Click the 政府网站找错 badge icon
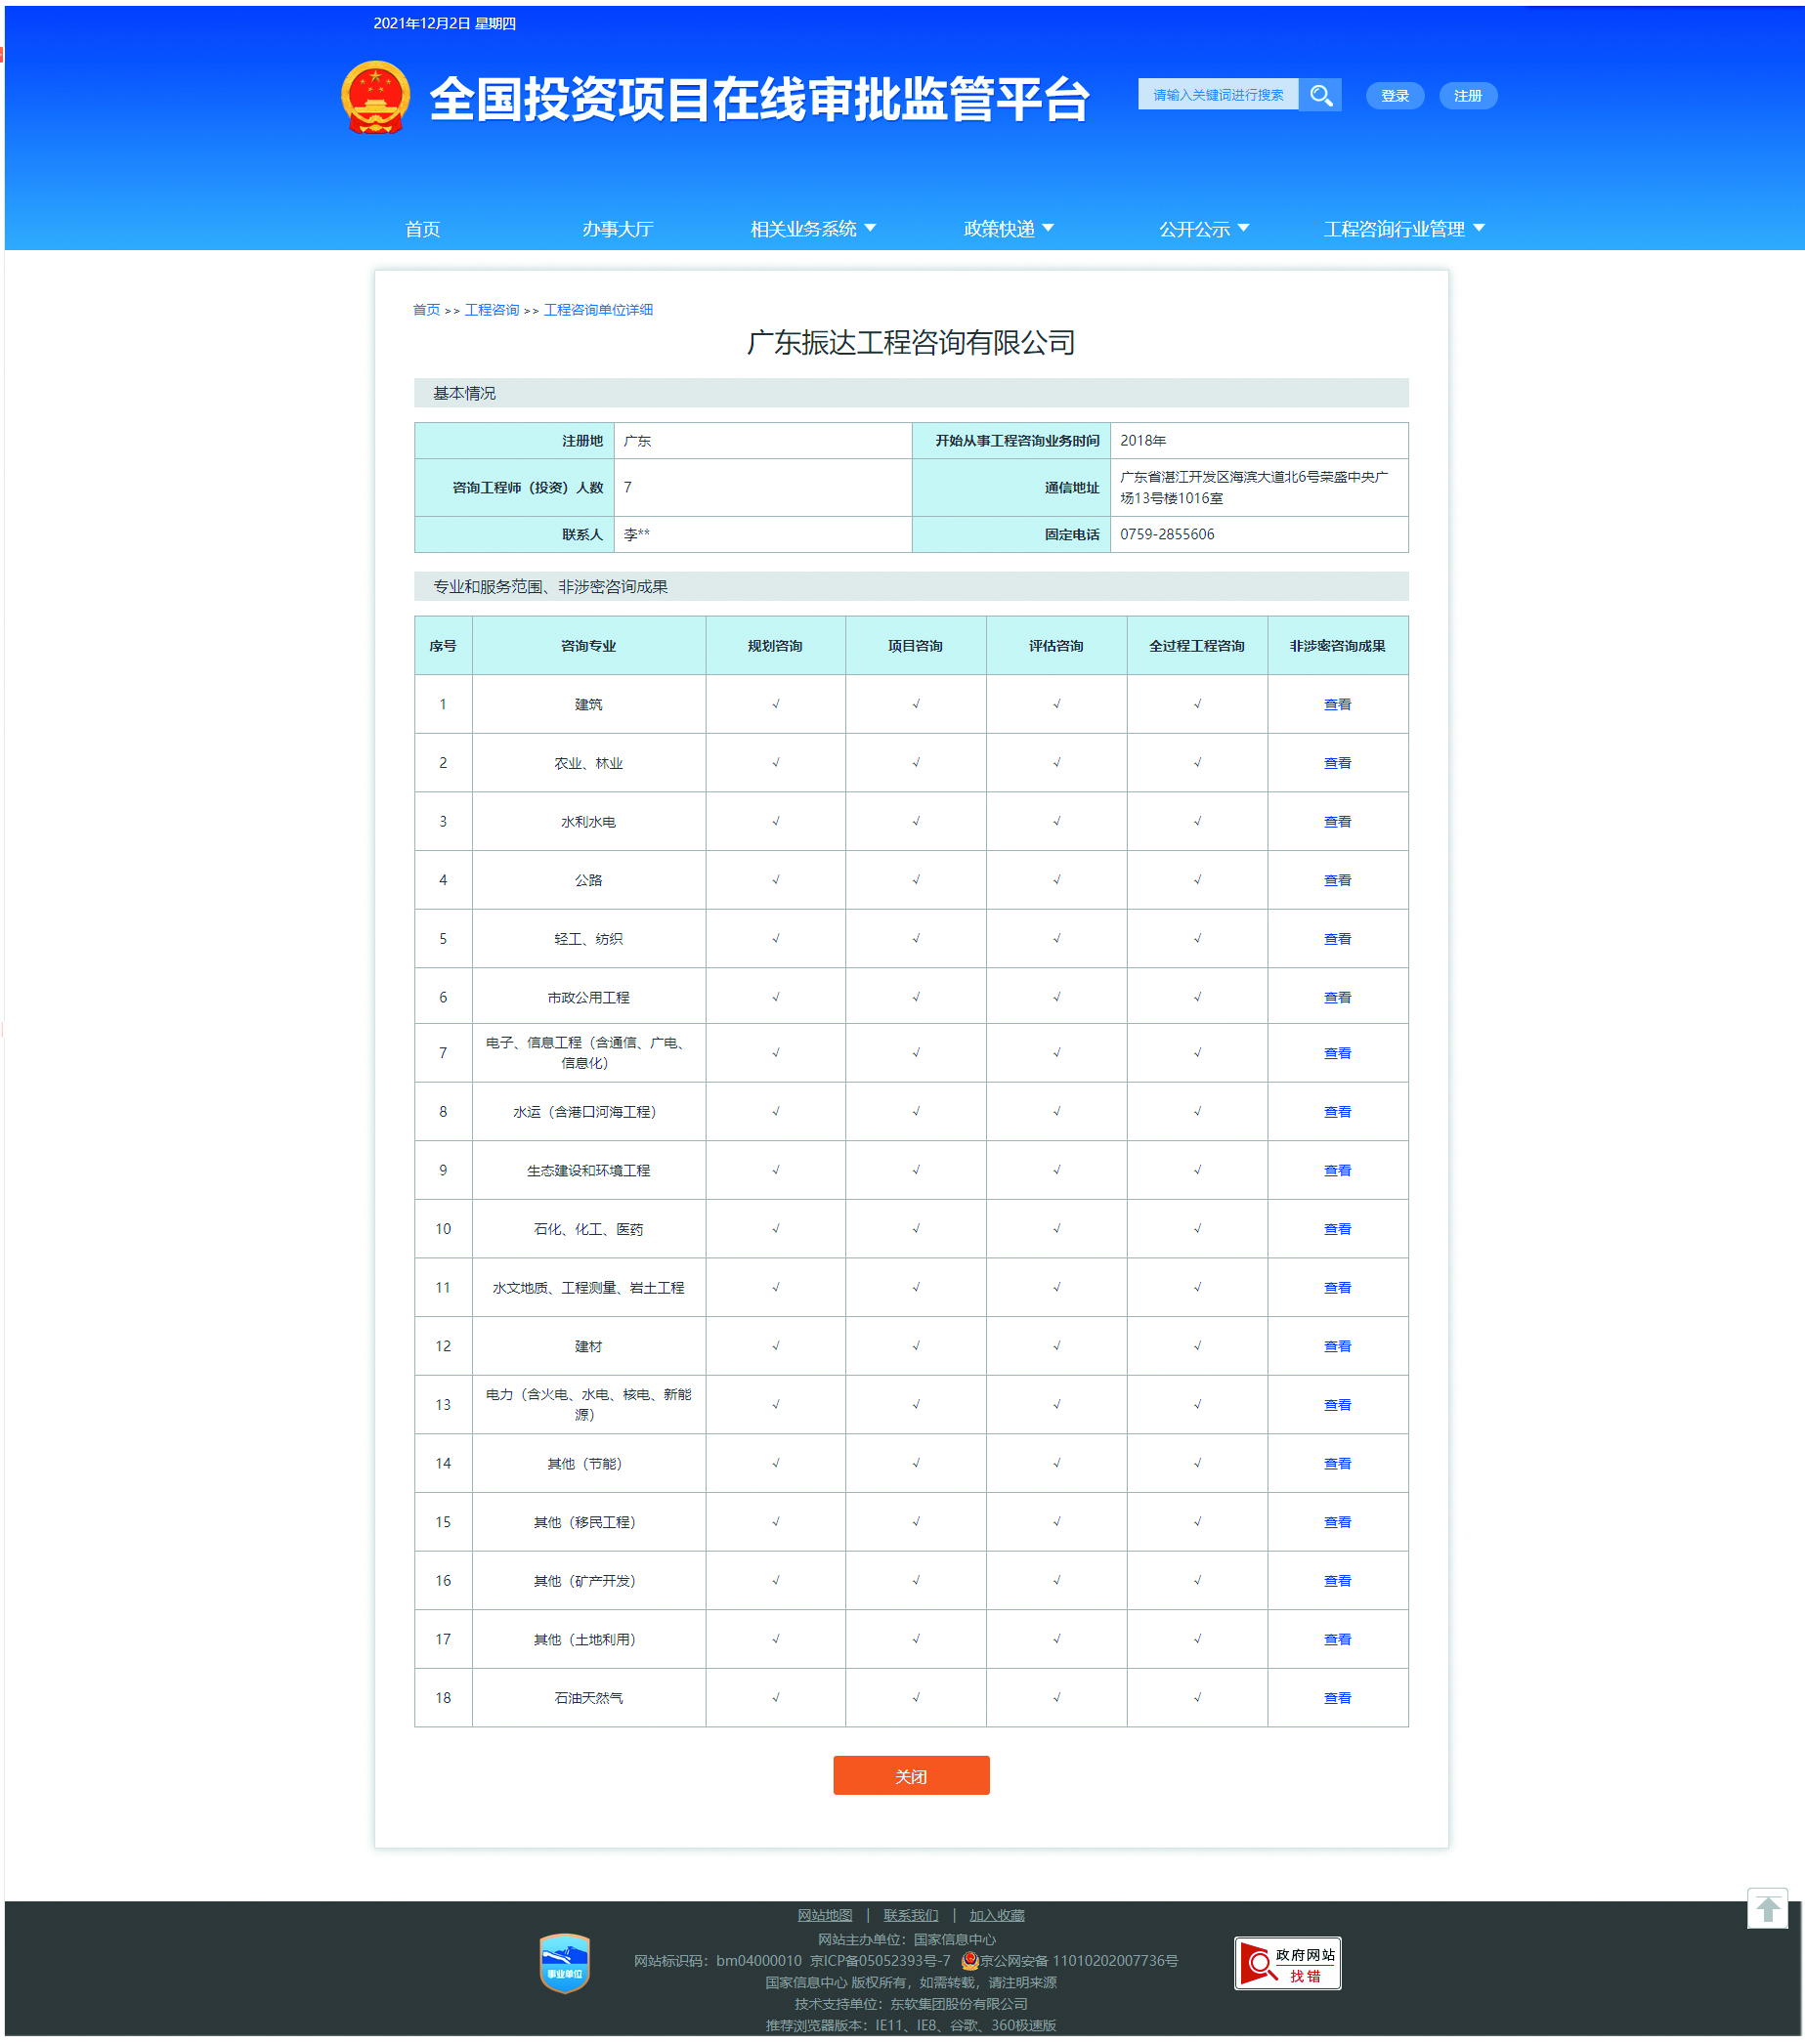This screenshot has height=2044, width=1805. (x=1286, y=1963)
